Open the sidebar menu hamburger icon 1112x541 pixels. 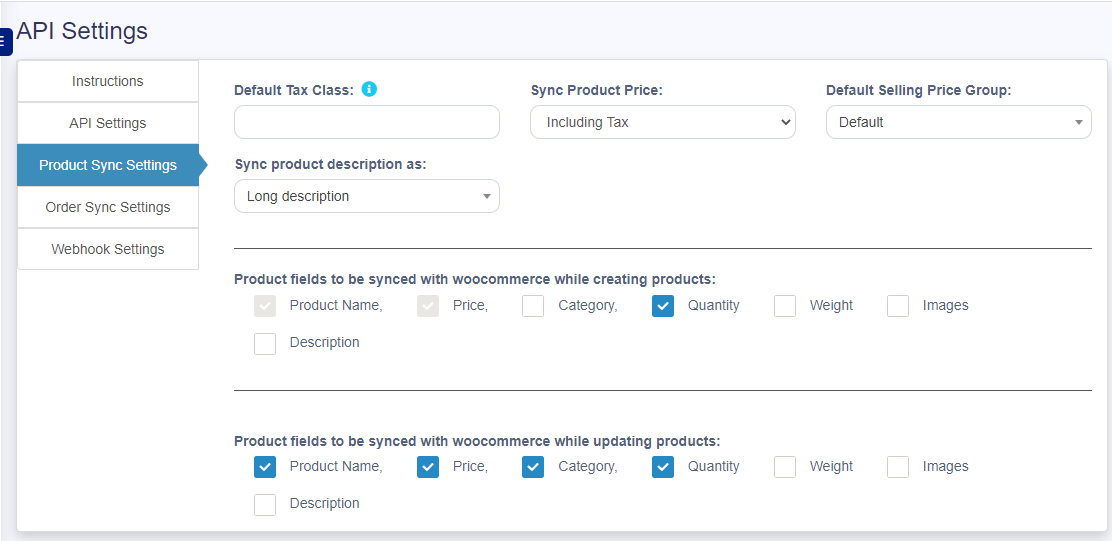(x=5, y=42)
